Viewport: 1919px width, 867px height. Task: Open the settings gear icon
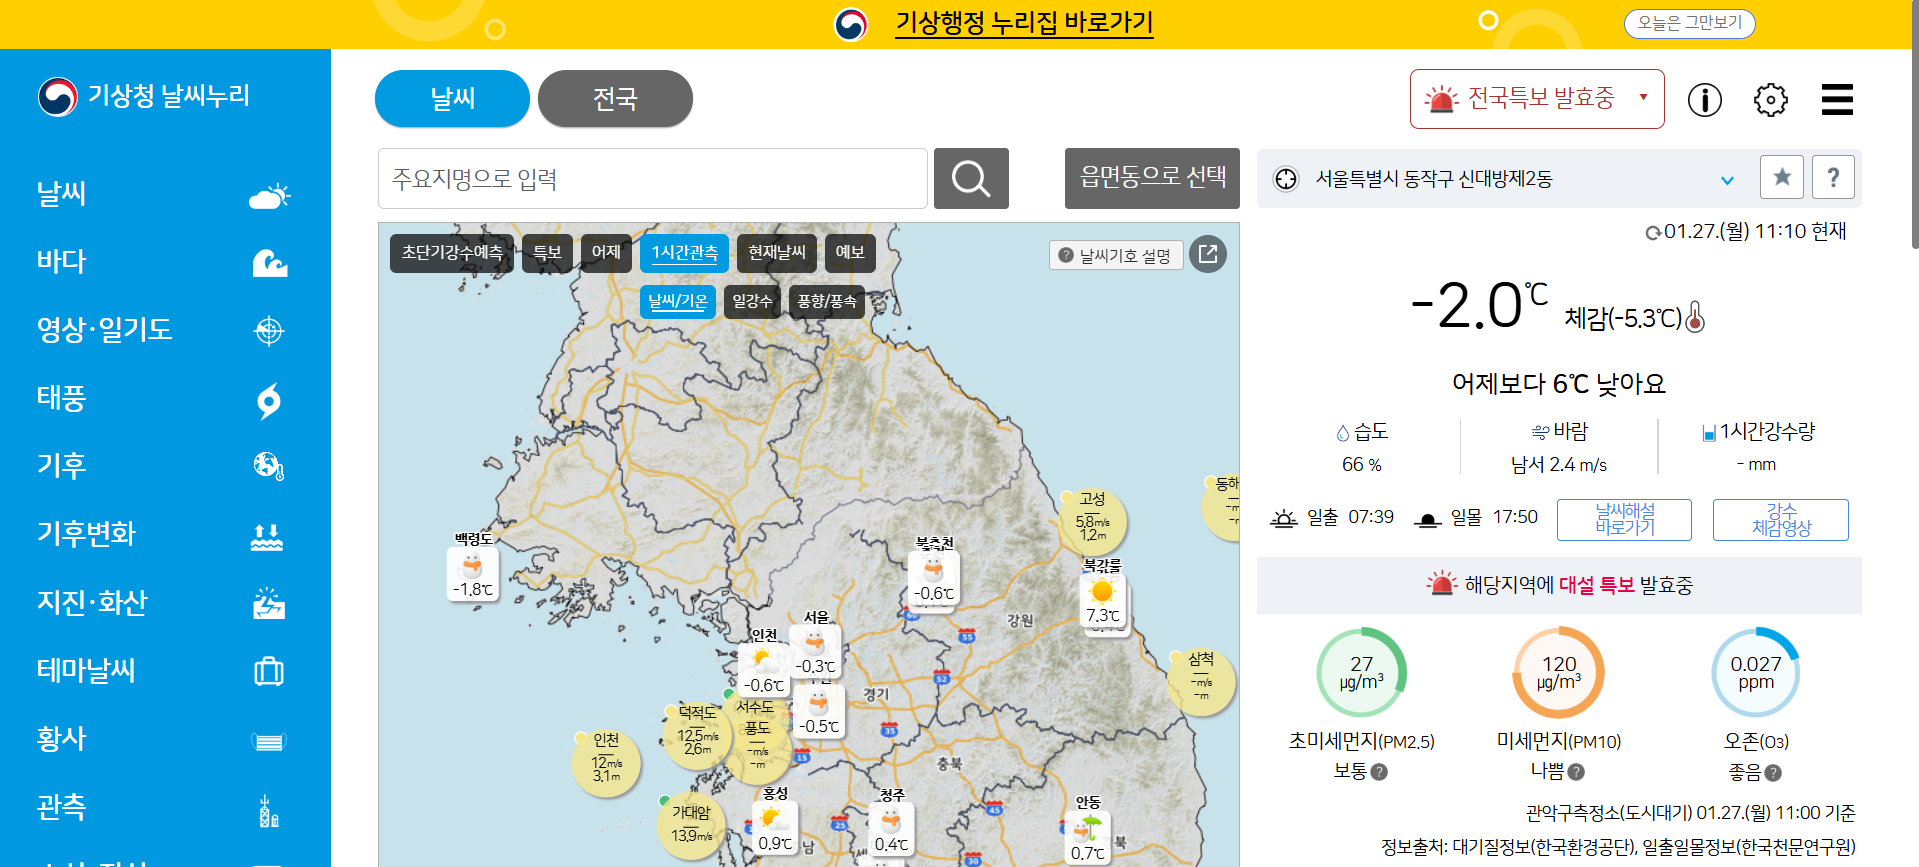pyautogui.click(x=1771, y=99)
